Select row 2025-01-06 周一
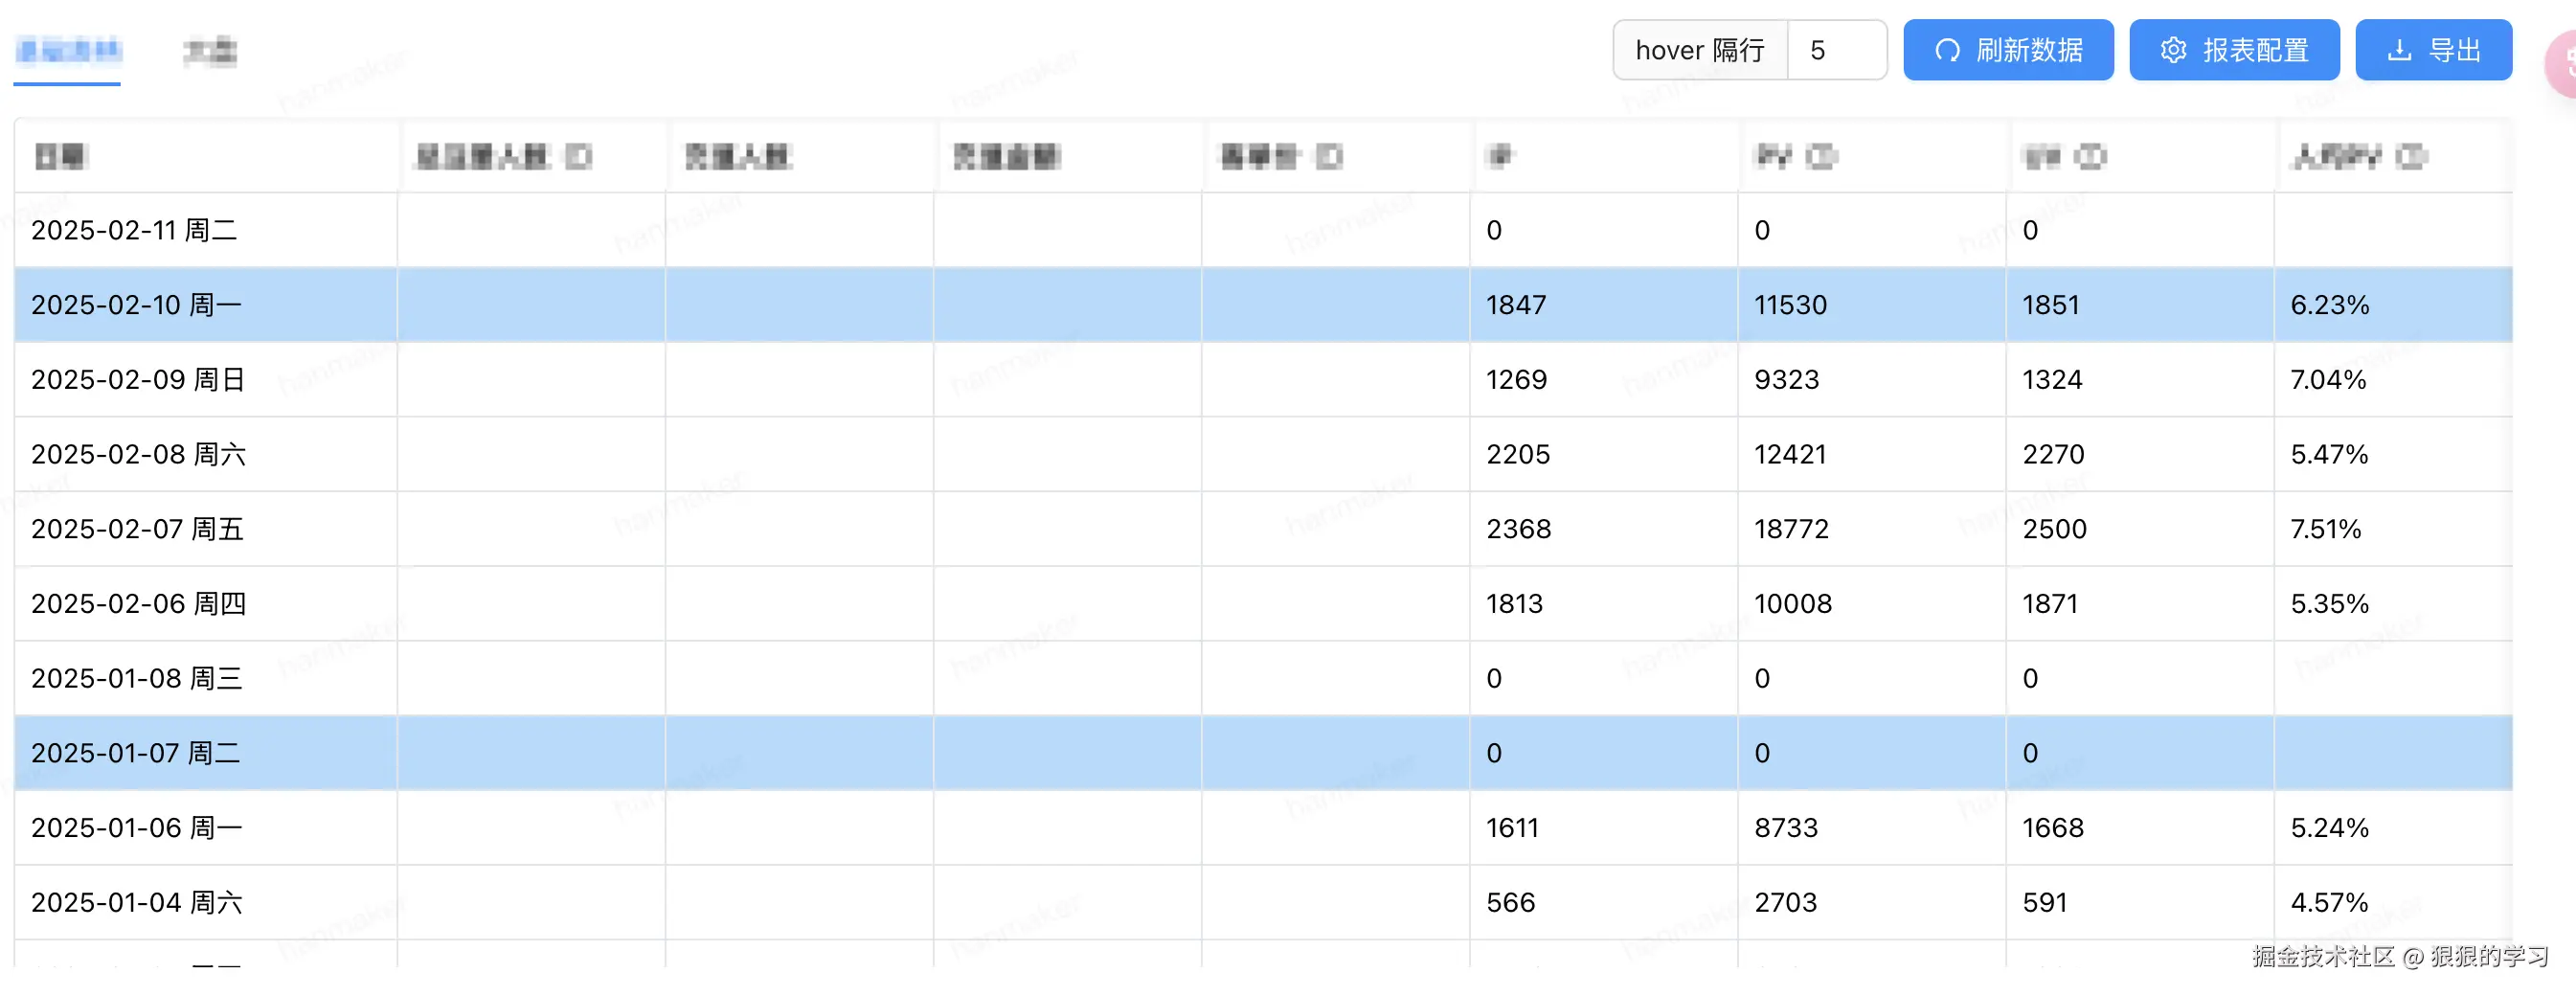Image resolution: width=2576 pixels, height=996 pixels. 1263,828
